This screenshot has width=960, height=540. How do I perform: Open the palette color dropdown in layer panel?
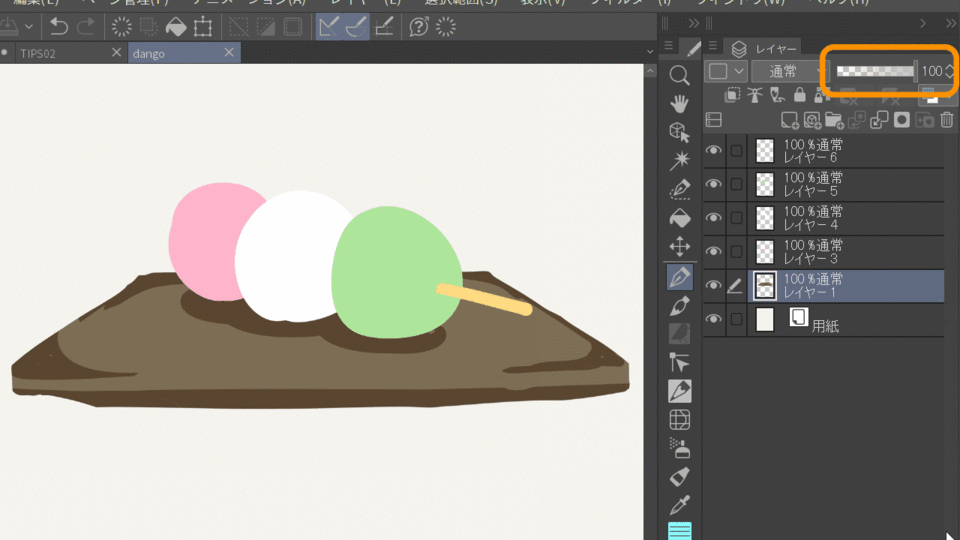click(x=726, y=71)
